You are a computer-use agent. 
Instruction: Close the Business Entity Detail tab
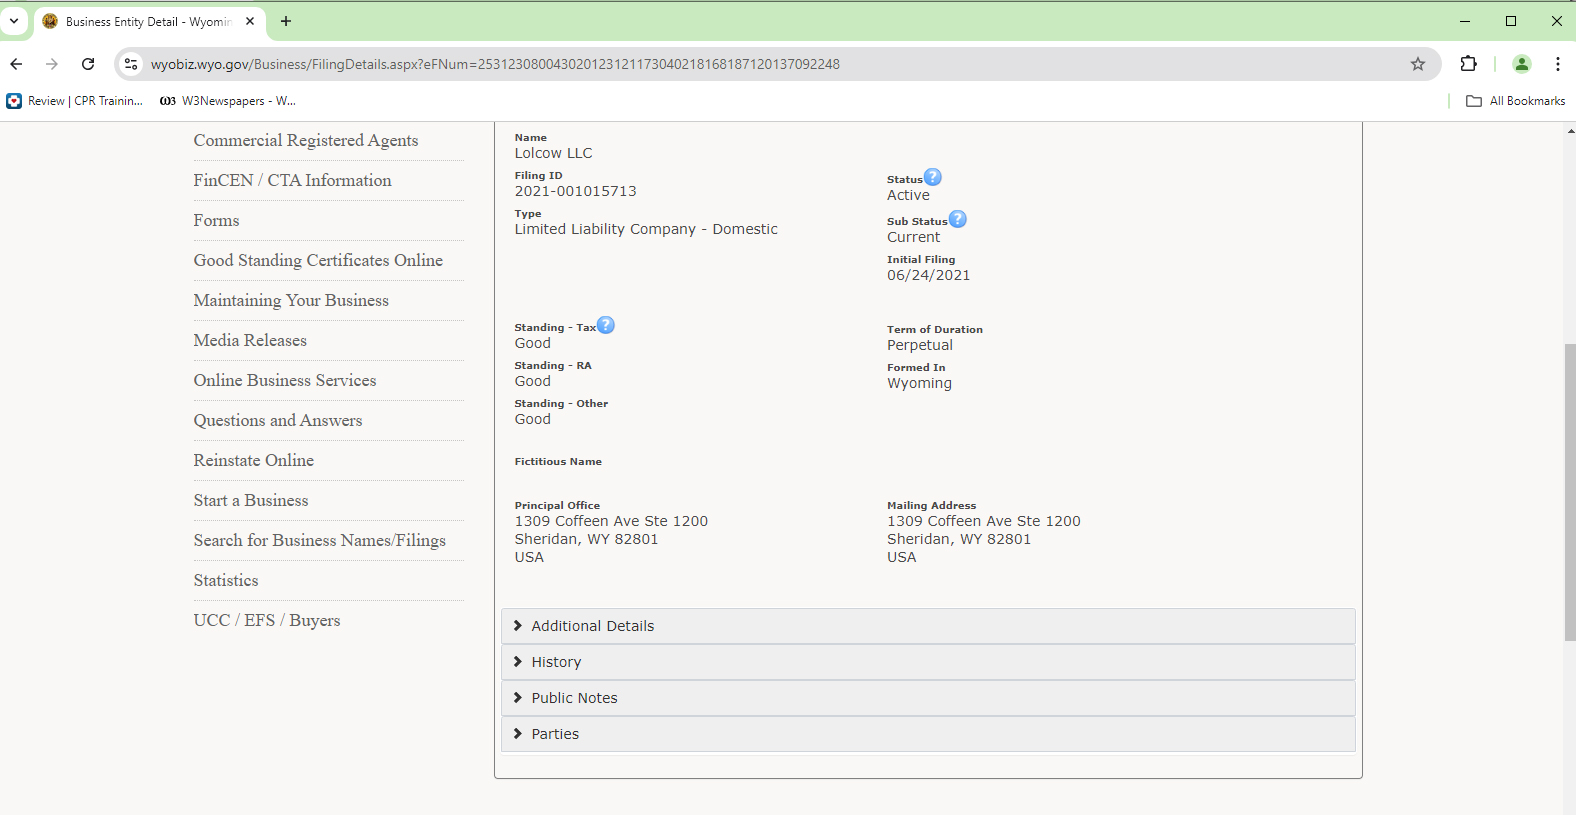[250, 21]
